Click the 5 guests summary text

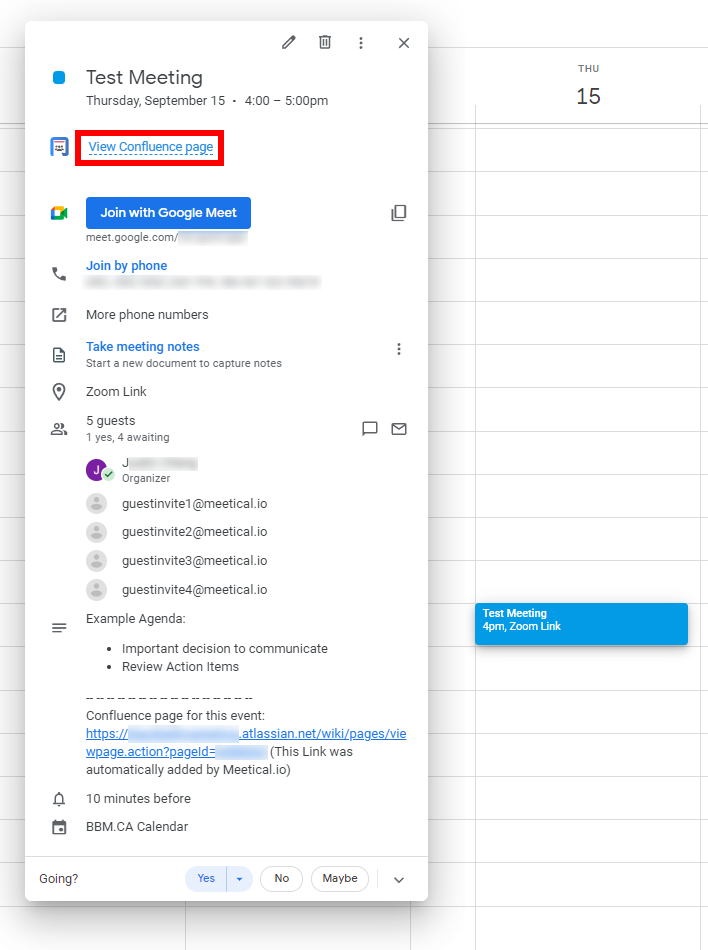(x=111, y=420)
